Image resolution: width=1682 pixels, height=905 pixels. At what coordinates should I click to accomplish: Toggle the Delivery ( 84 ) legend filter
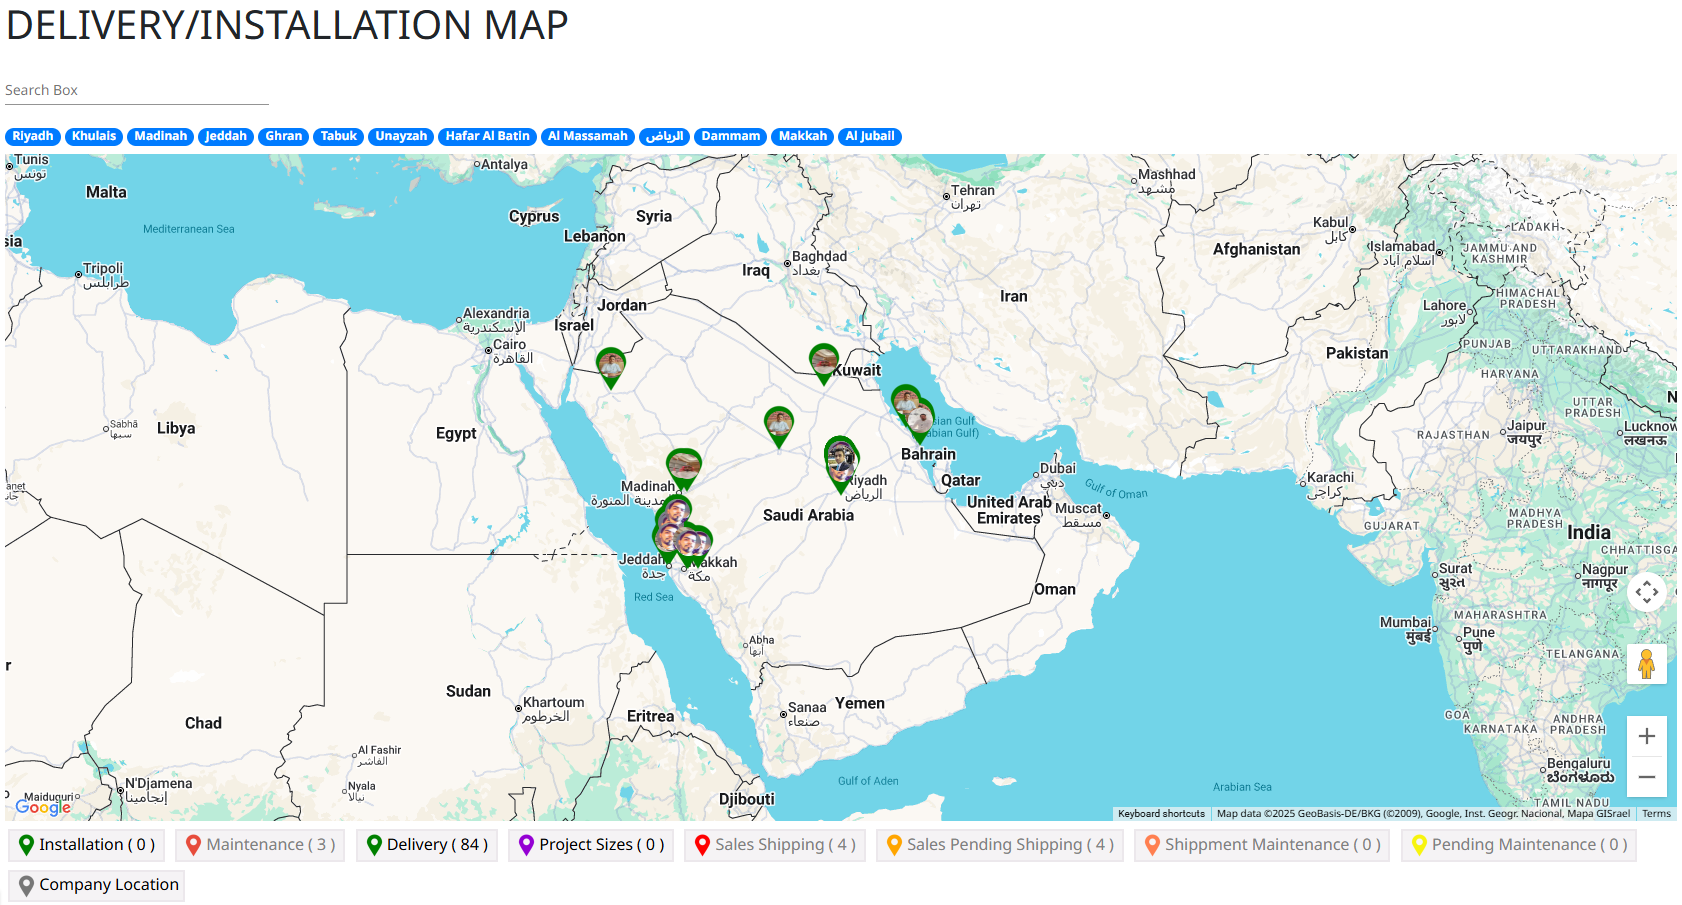click(x=427, y=845)
